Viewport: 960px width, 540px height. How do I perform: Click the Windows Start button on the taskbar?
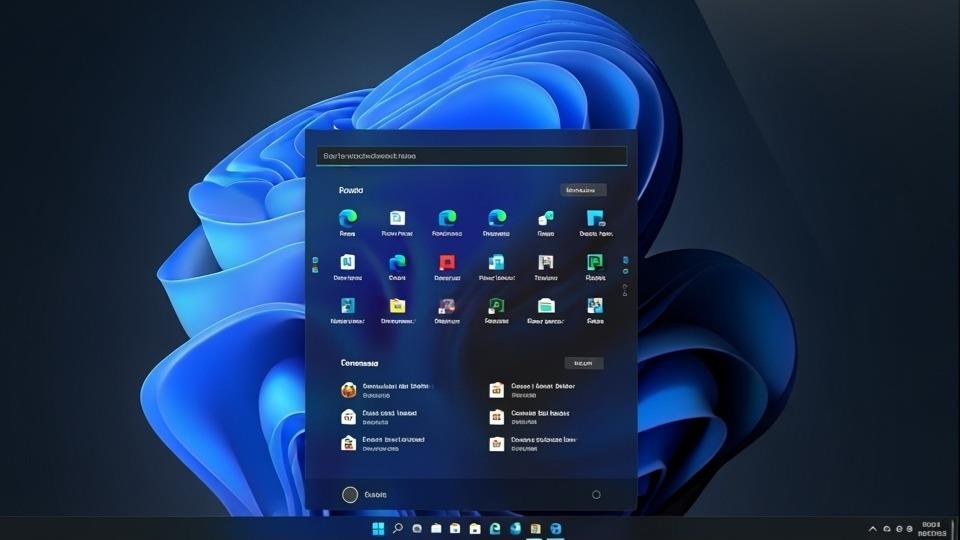378,528
